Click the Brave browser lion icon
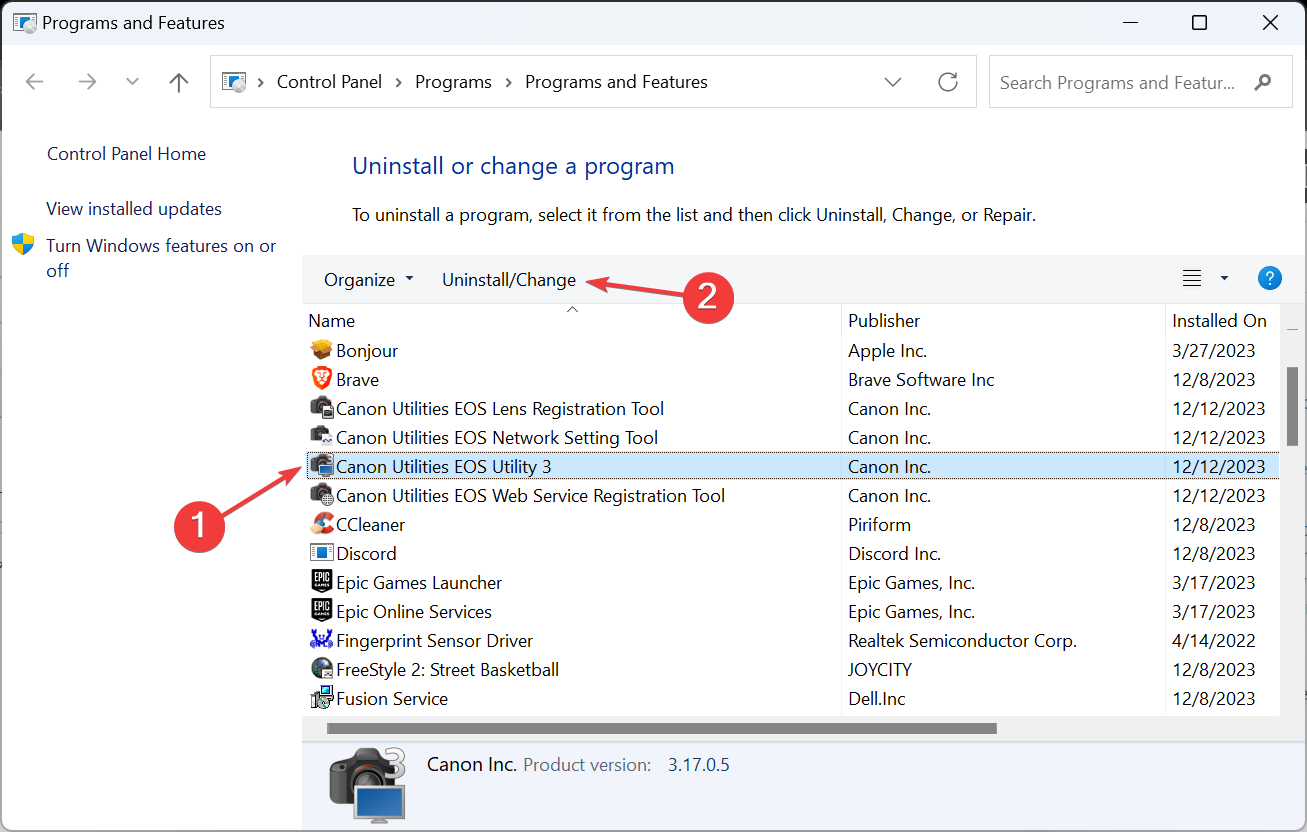Image resolution: width=1307 pixels, height=832 pixels. point(321,379)
